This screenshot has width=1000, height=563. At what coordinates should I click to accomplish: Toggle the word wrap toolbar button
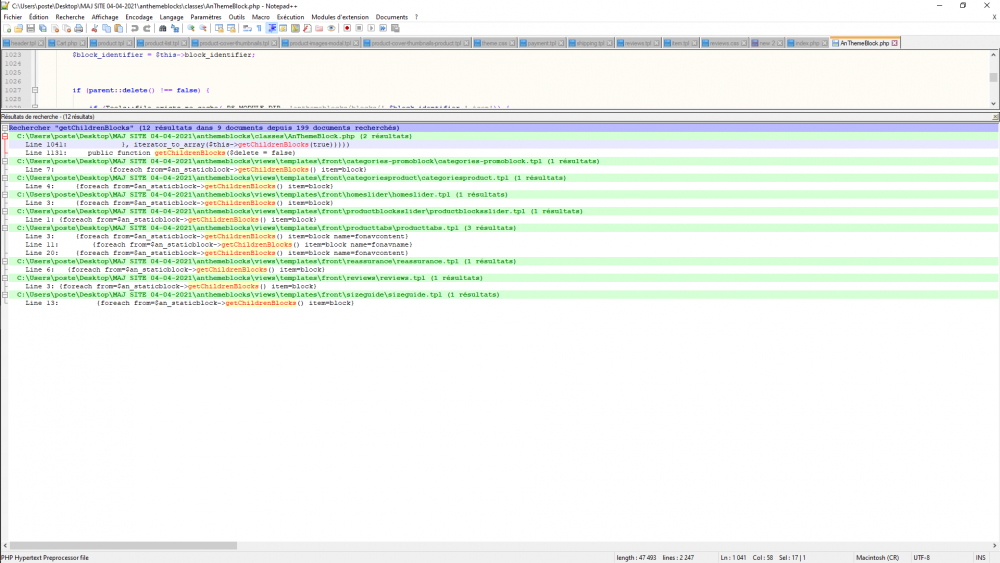click(246, 28)
